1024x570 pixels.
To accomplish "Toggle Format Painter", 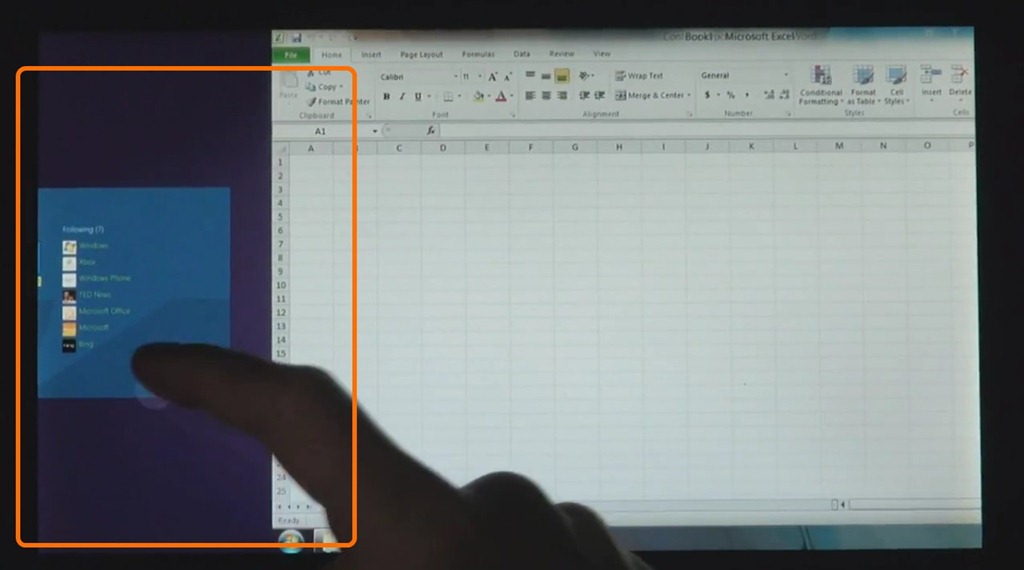I will (x=338, y=102).
